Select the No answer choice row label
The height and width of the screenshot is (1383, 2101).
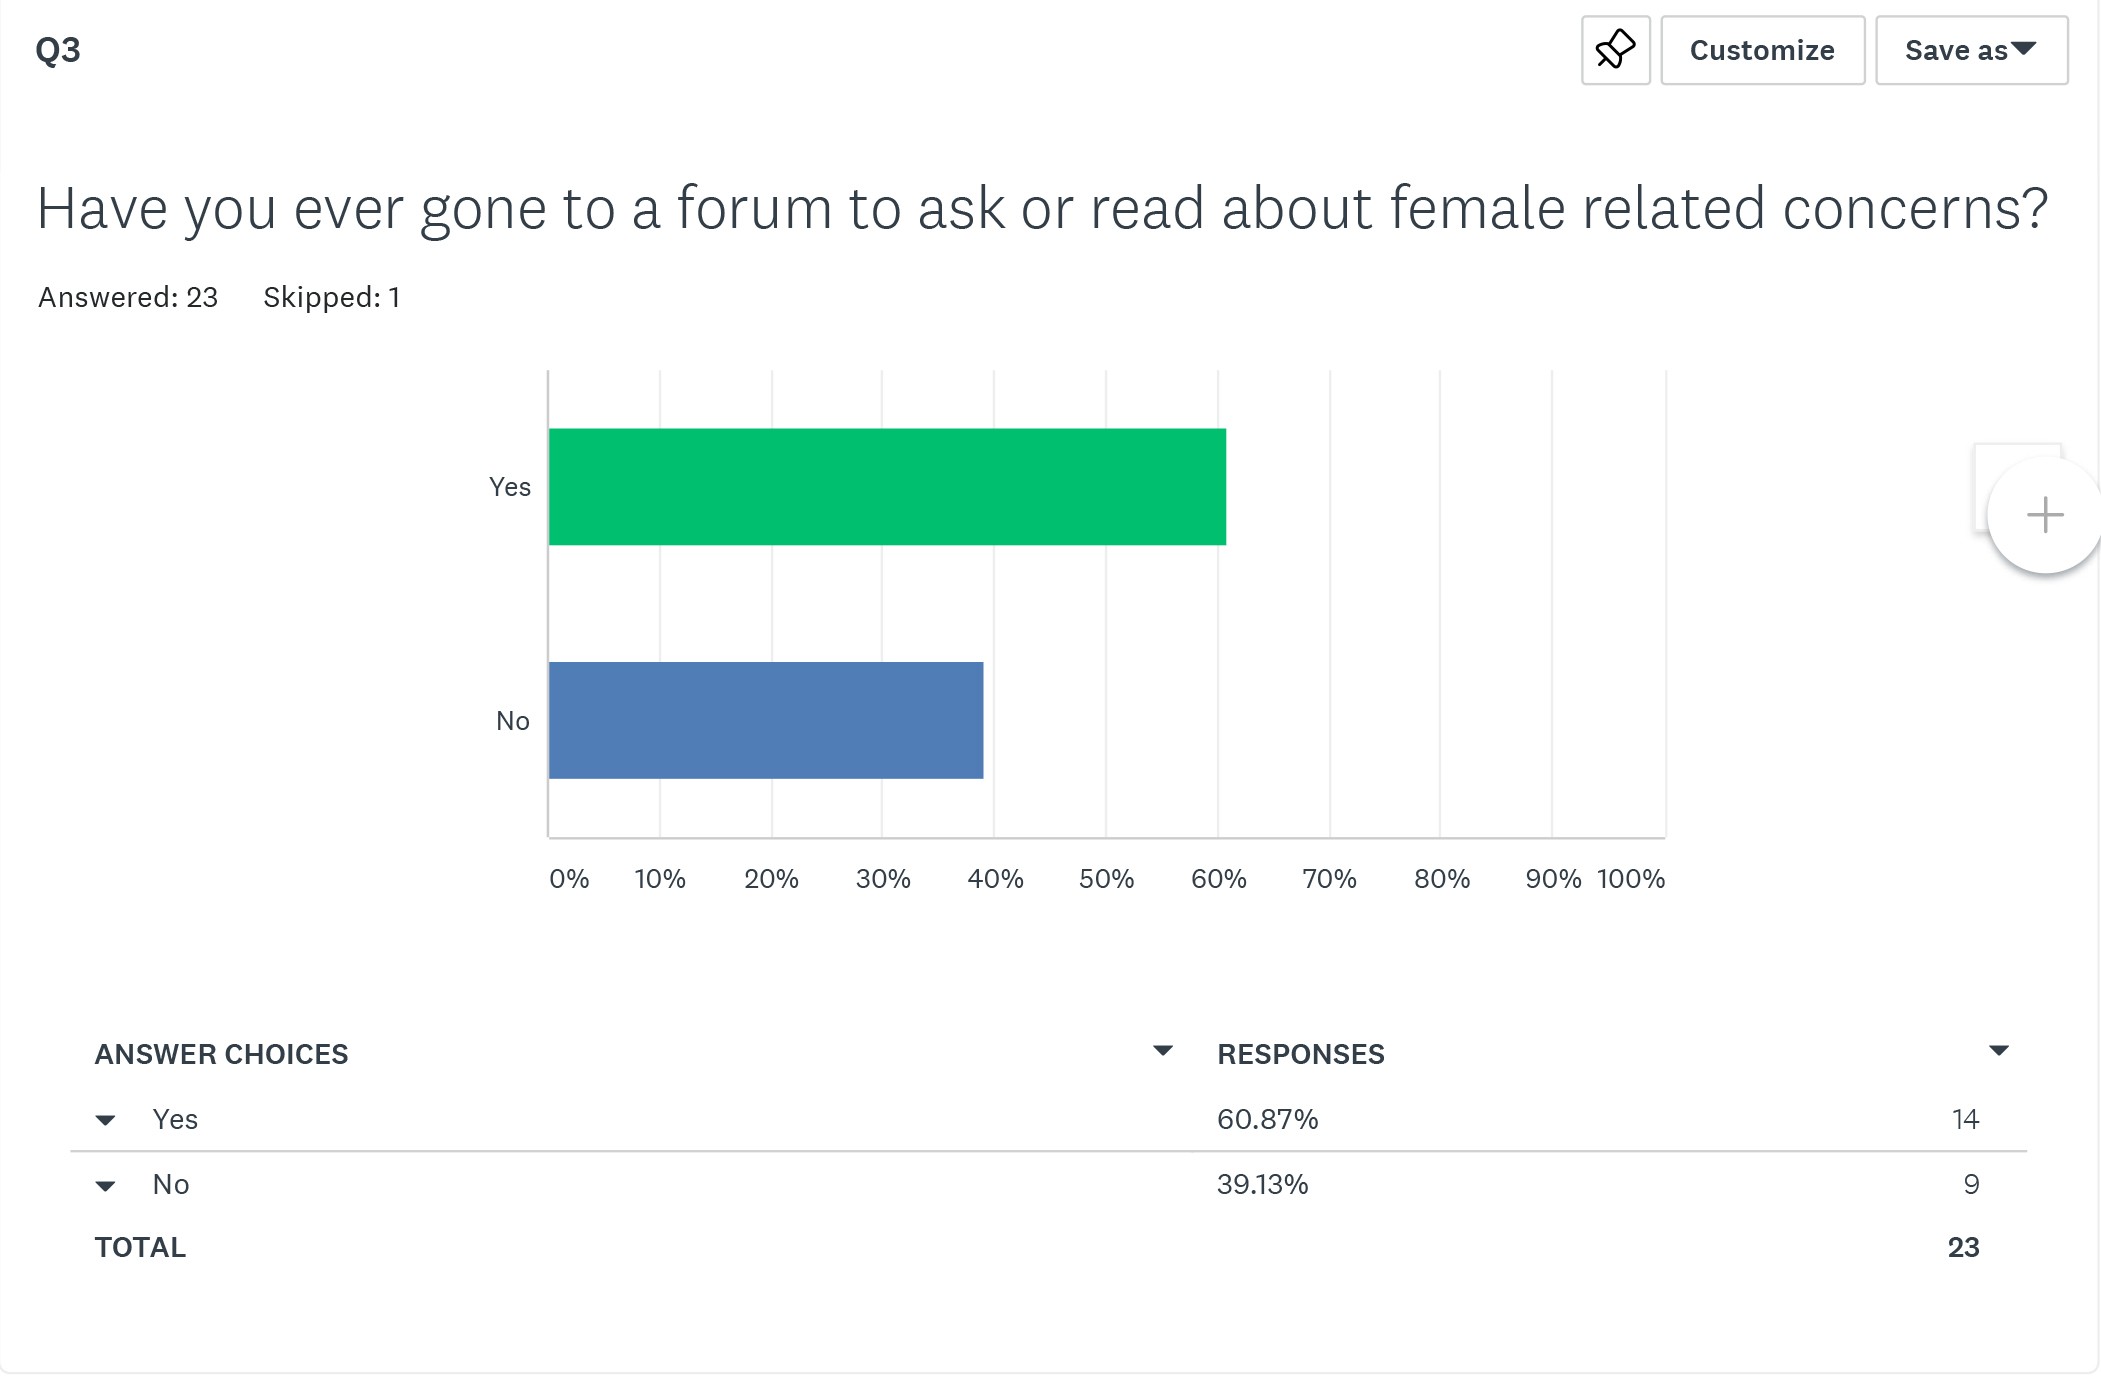pyautogui.click(x=171, y=1185)
